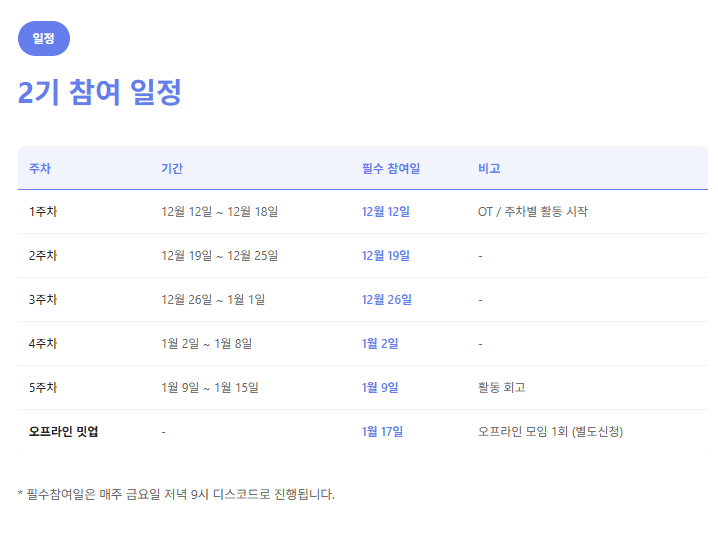Click the 주차 column header
This screenshot has height=545, width=718.
pos(40,168)
